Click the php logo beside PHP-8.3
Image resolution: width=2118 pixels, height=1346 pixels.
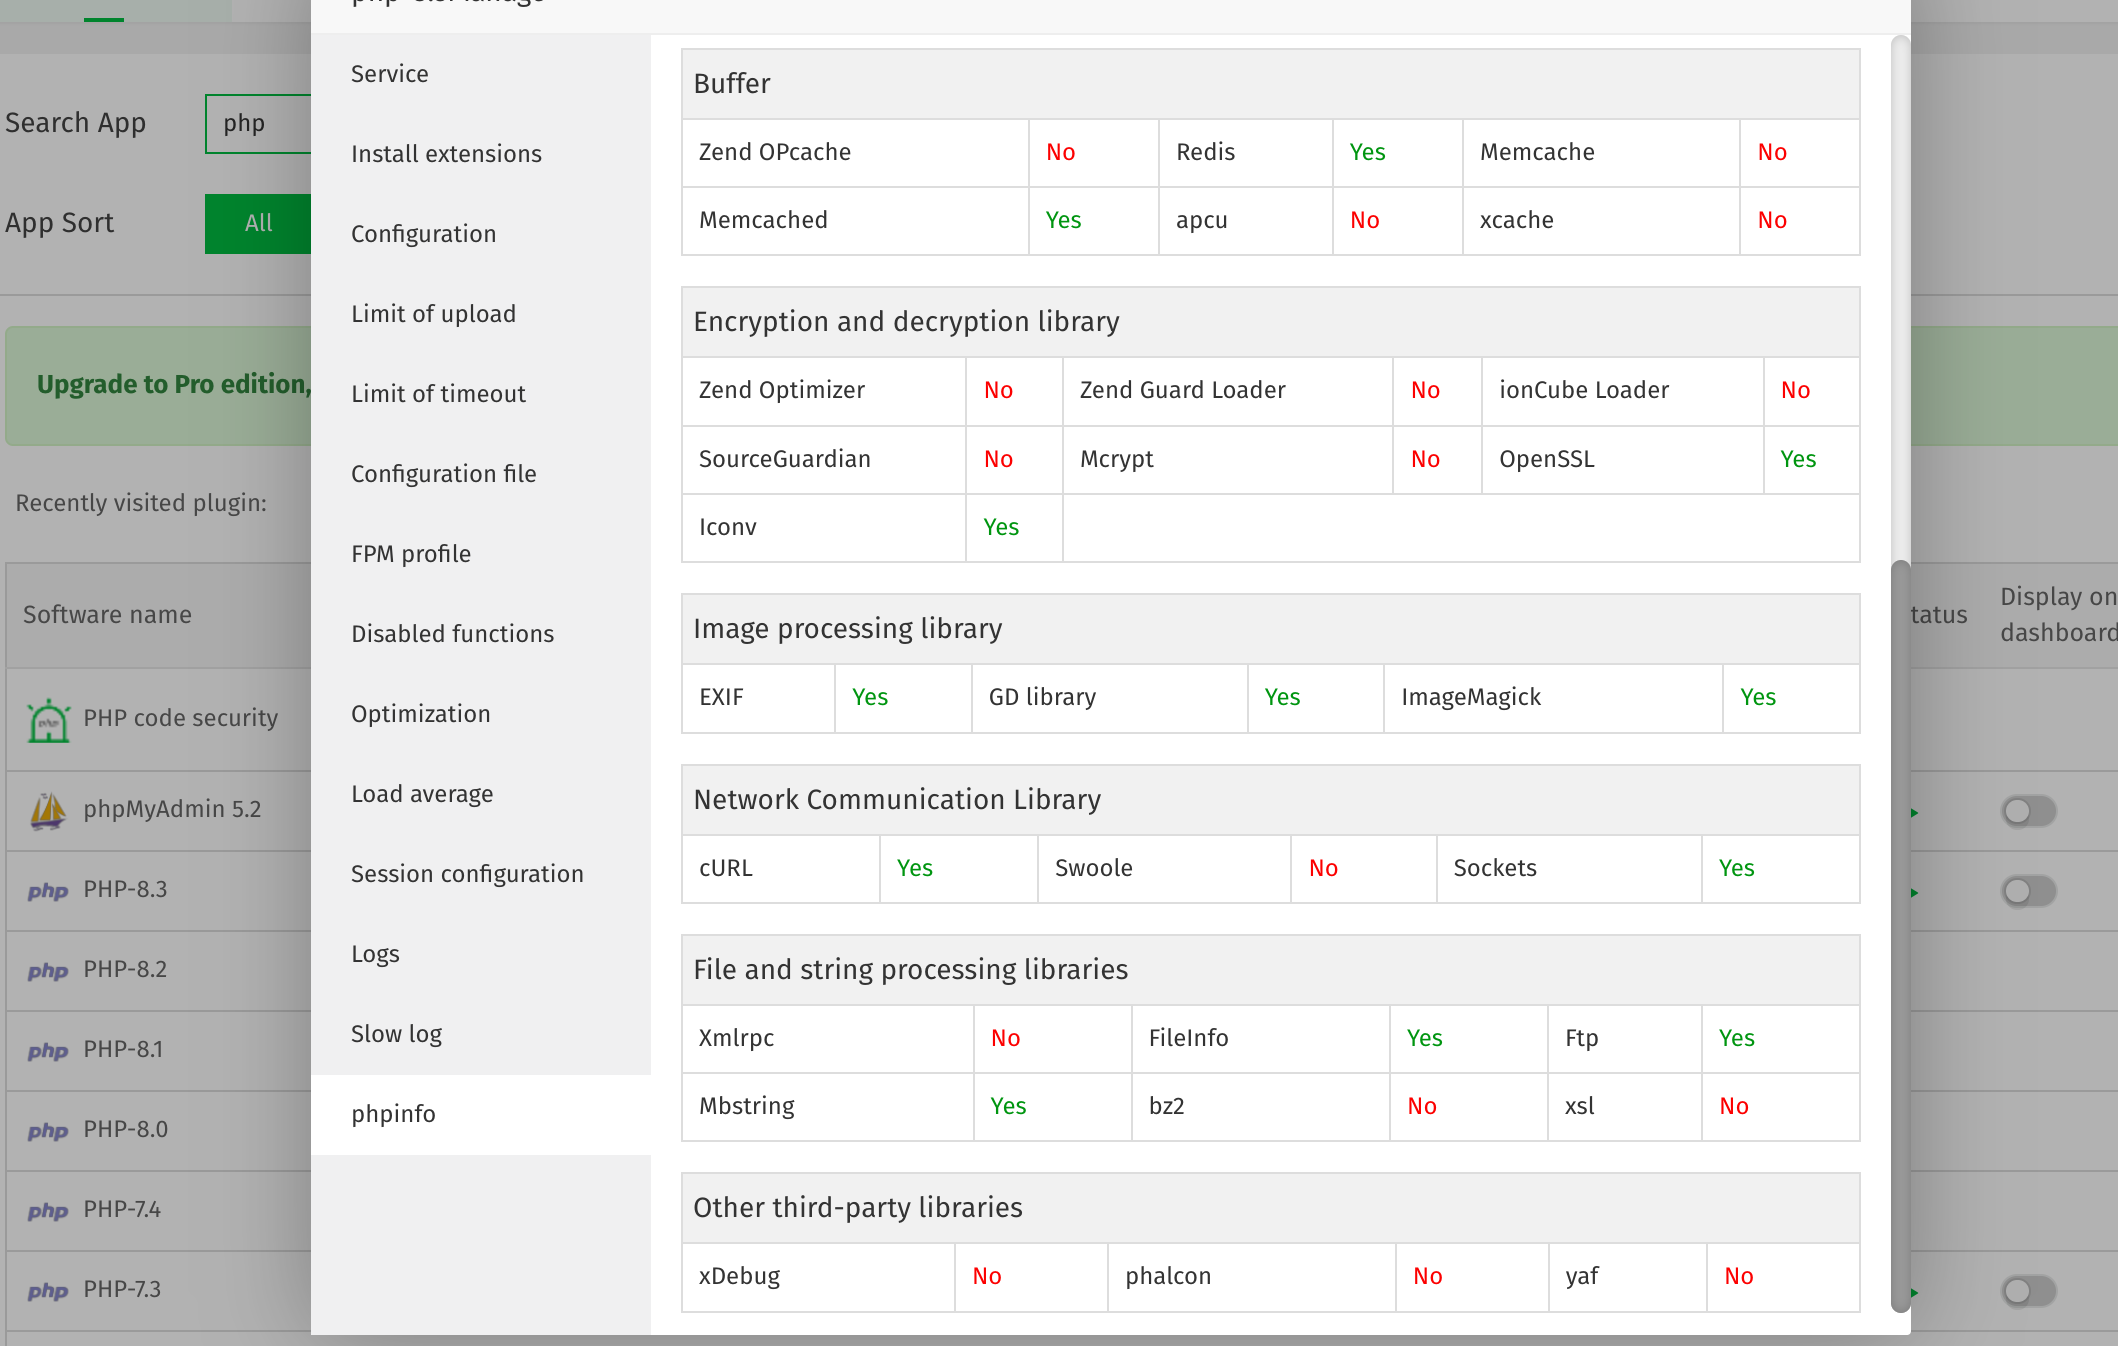[x=48, y=891]
